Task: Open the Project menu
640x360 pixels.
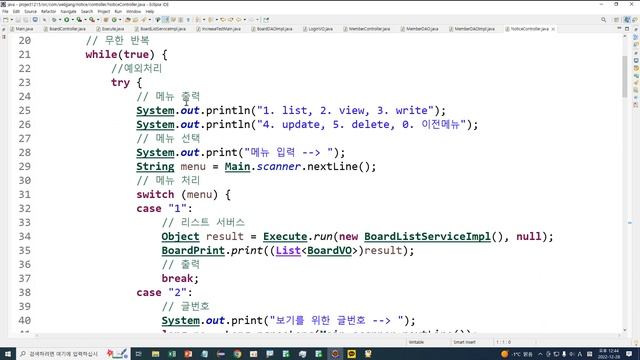Action: coord(104,11)
